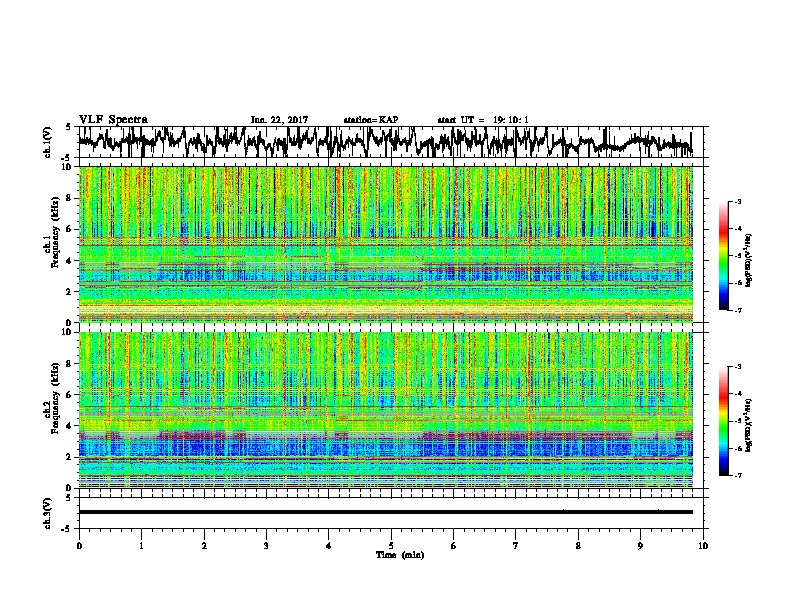Click the ch.2 spectrogram color scale bar
The image size is (792, 612).
pyautogui.click(x=724, y=421)
